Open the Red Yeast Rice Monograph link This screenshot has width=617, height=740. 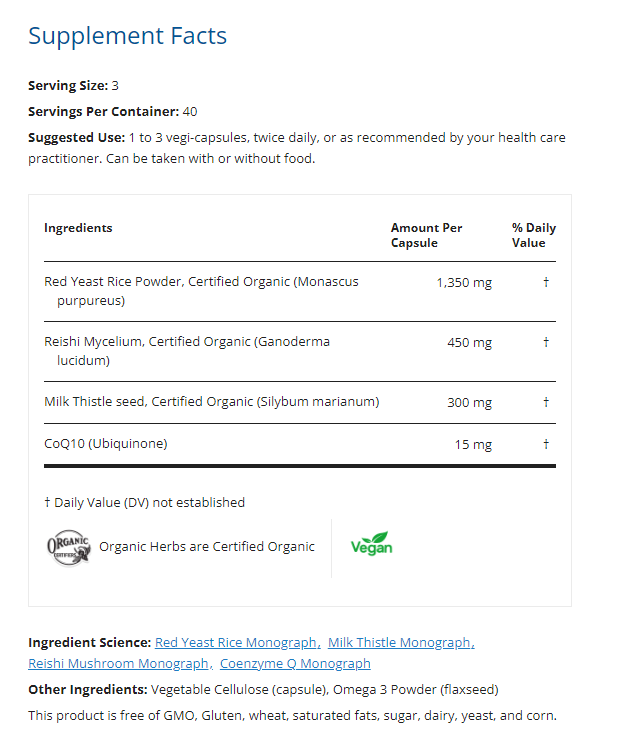click(x=237, y=643)
